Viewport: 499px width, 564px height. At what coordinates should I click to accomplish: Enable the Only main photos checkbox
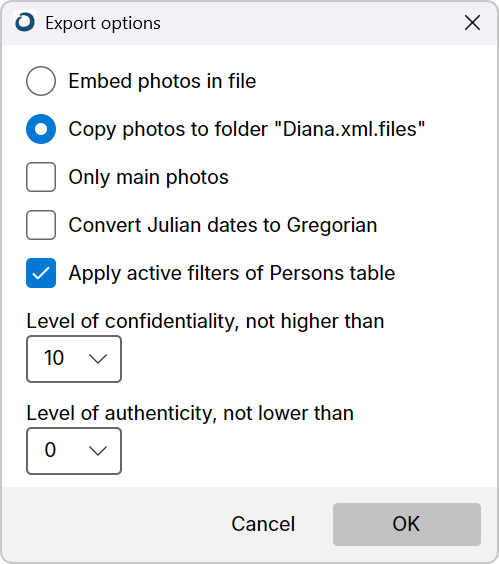tap(41, 177)
